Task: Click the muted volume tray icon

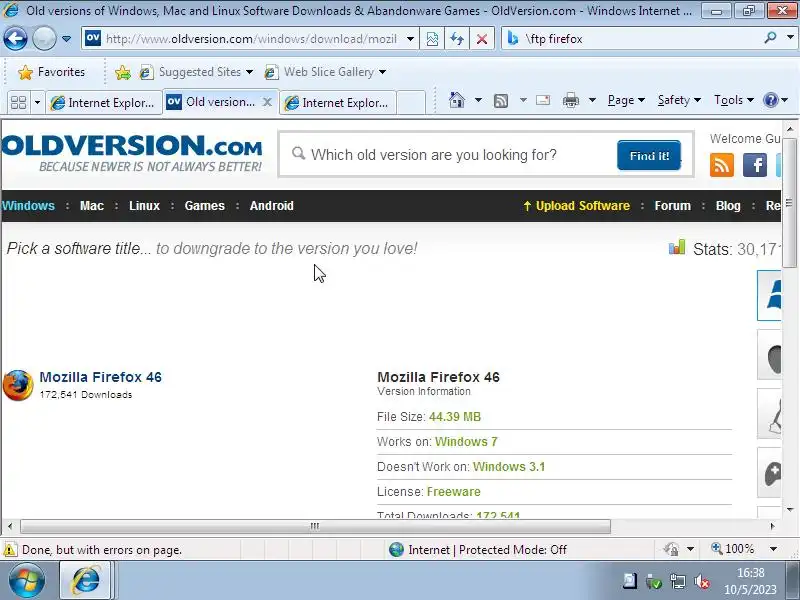Action: tap(702, 581)
